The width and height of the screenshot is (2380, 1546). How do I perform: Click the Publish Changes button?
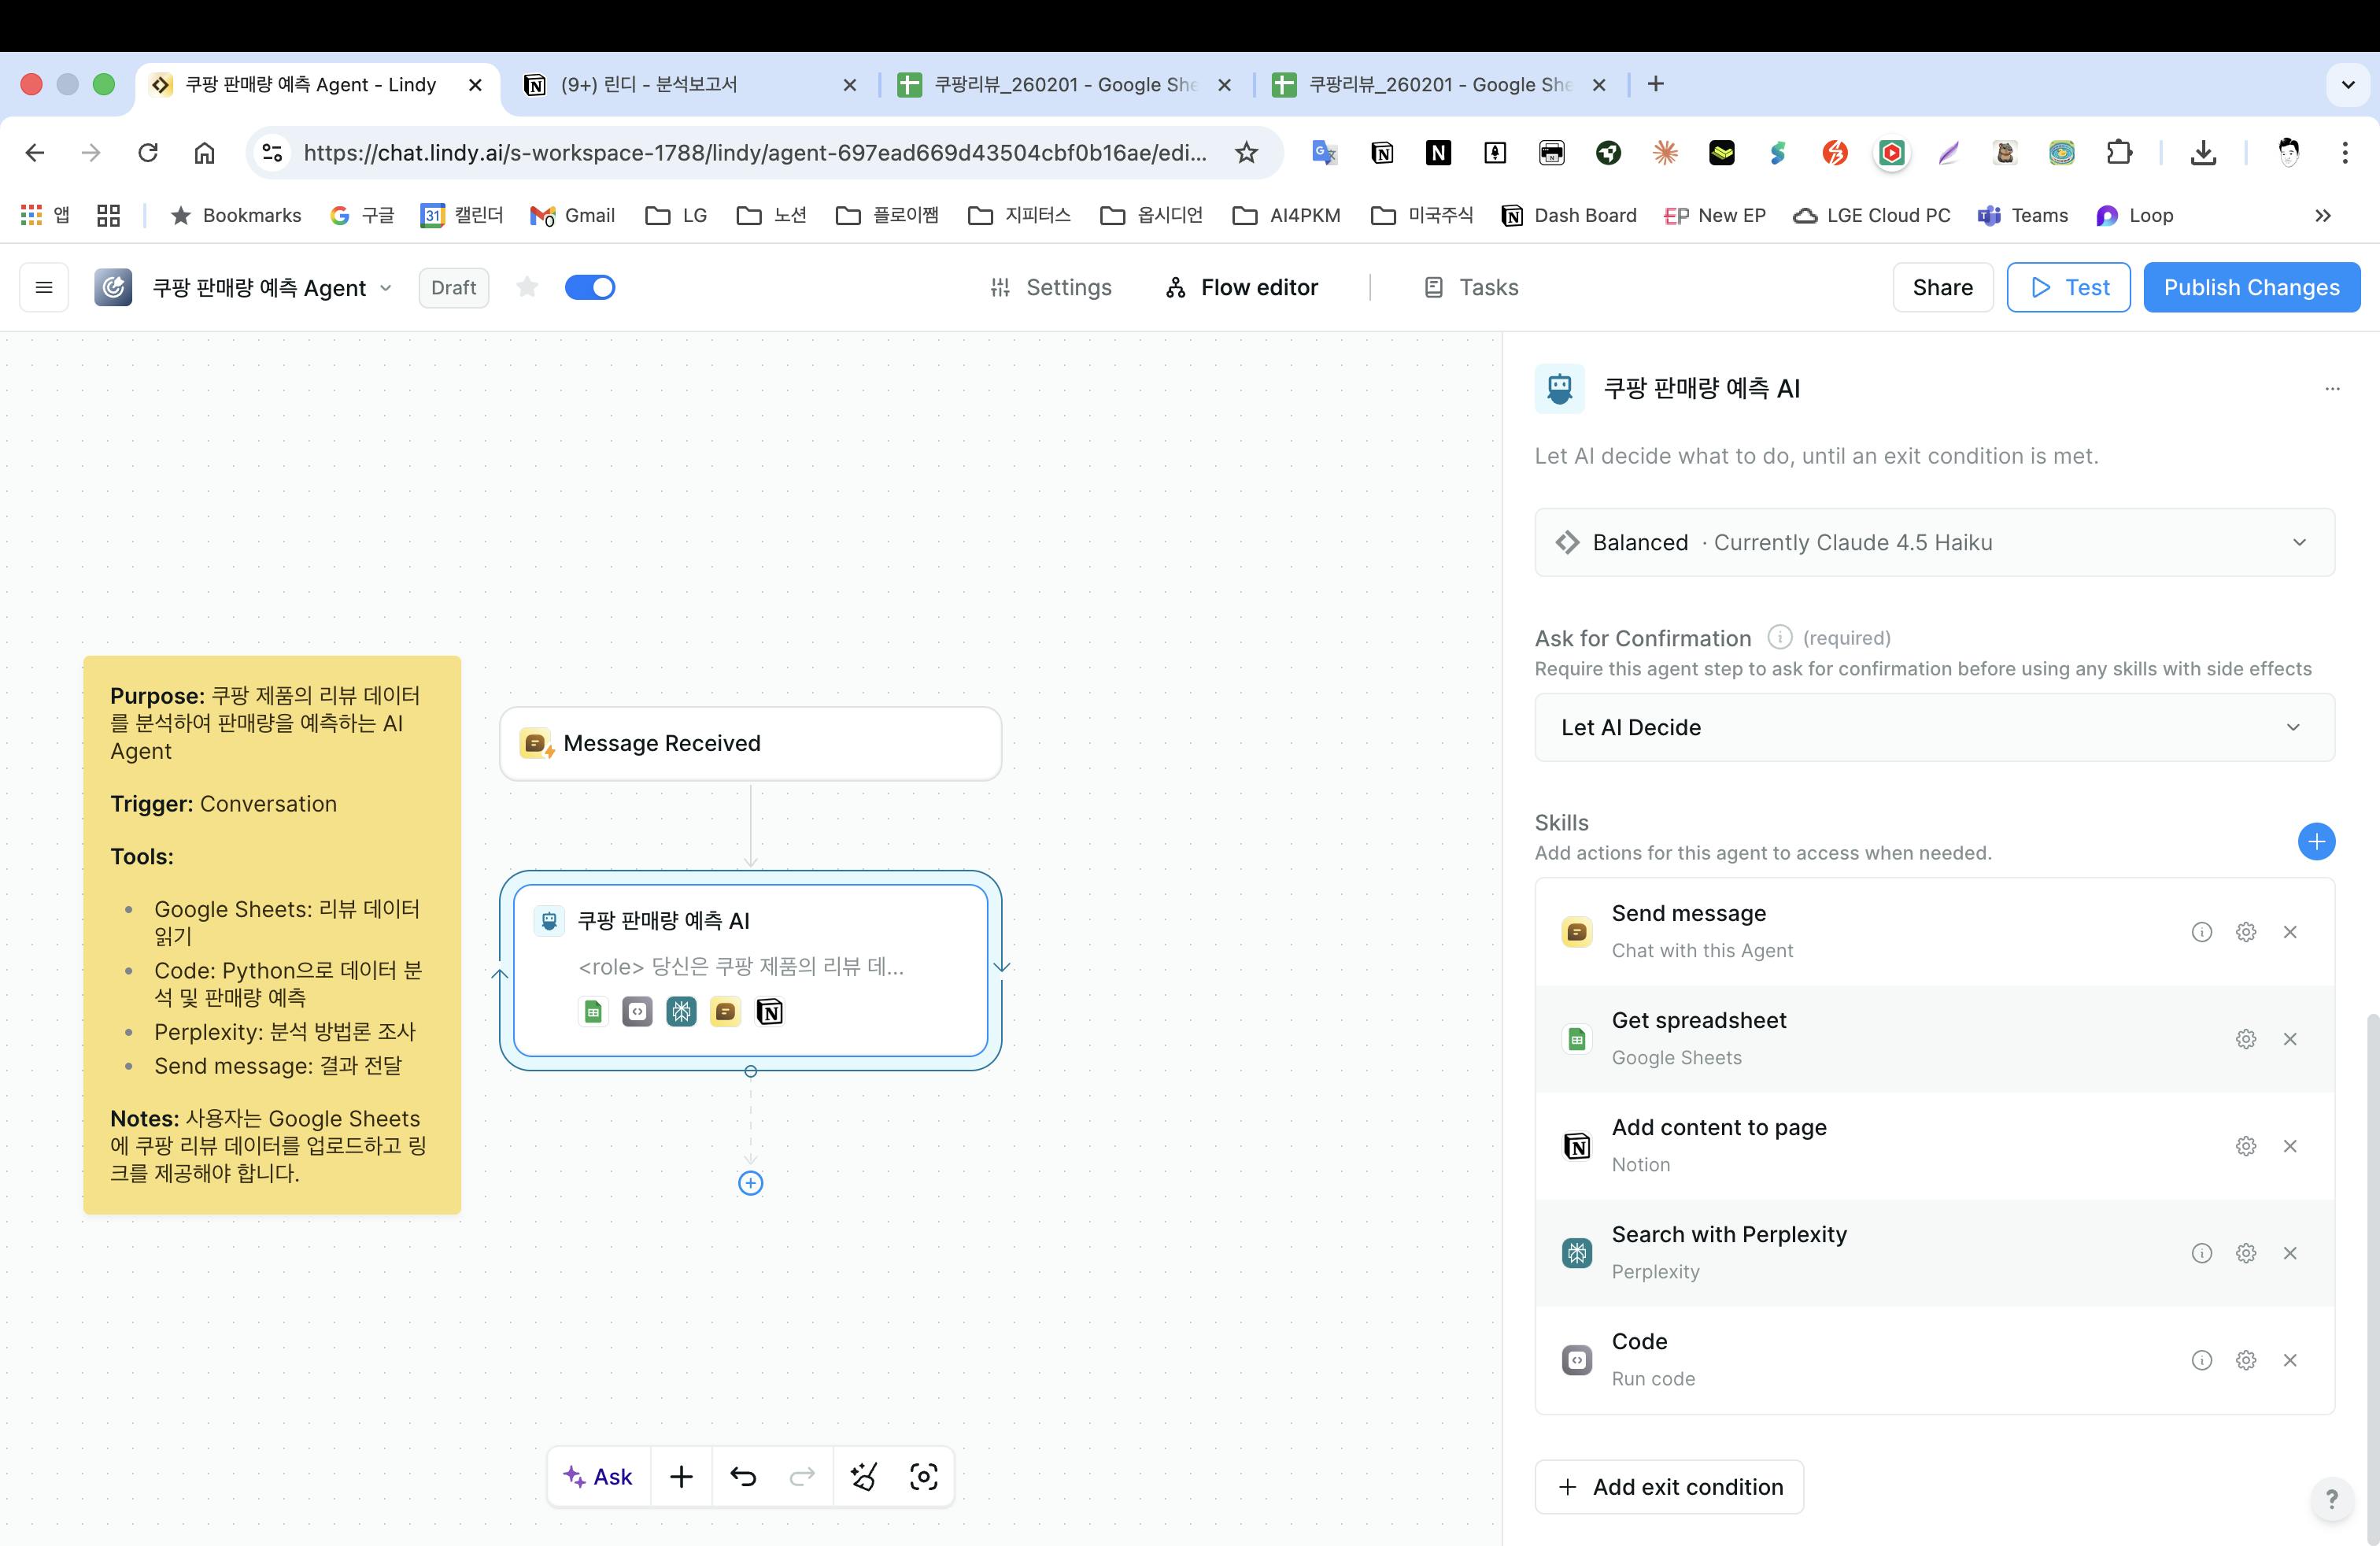tap(2251, 288)
